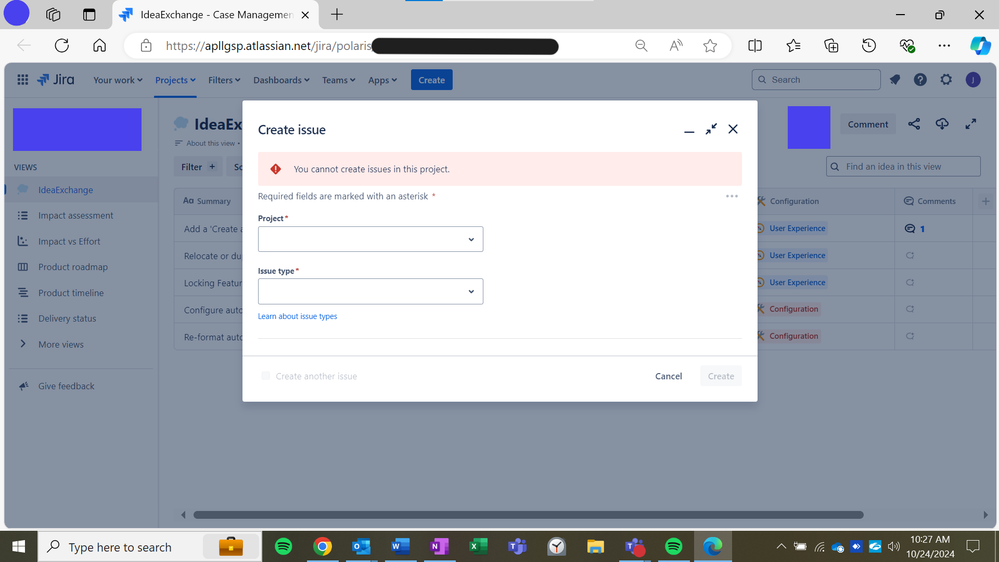
Task: Open the Jira app switcher grid icon
Action: pos(22,80)
